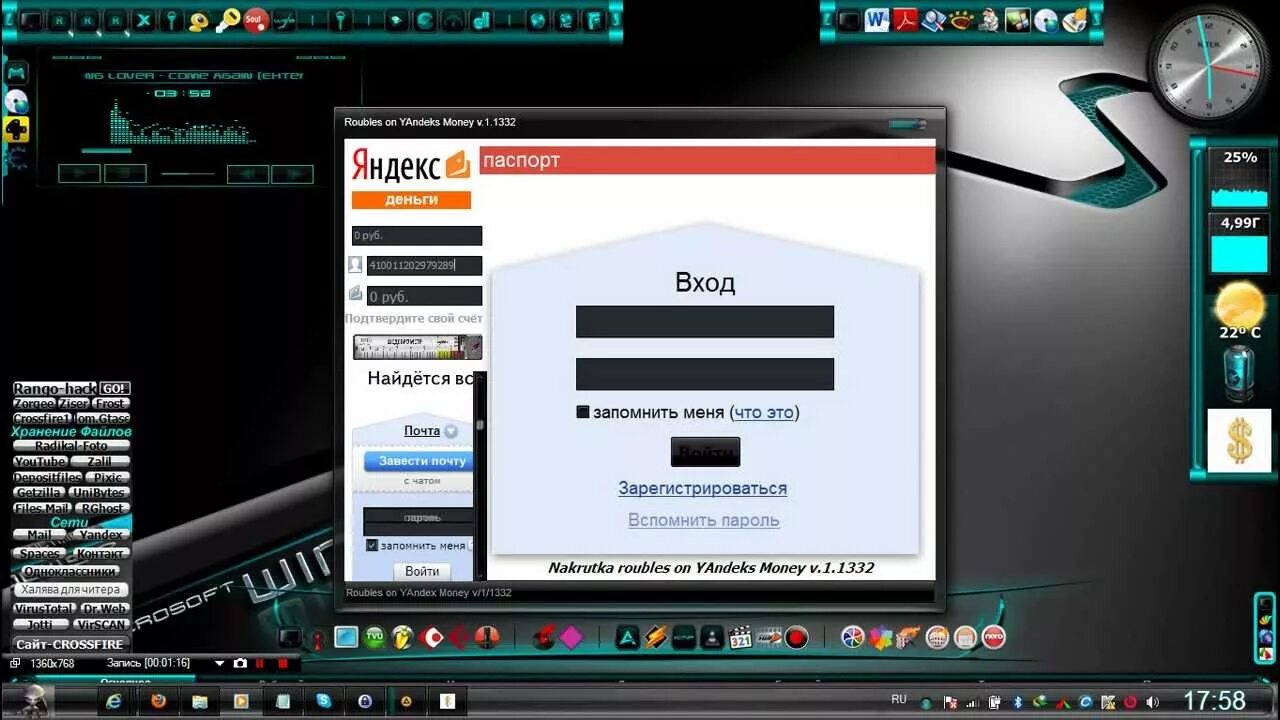Open the Контакт shortcut button

101,553
